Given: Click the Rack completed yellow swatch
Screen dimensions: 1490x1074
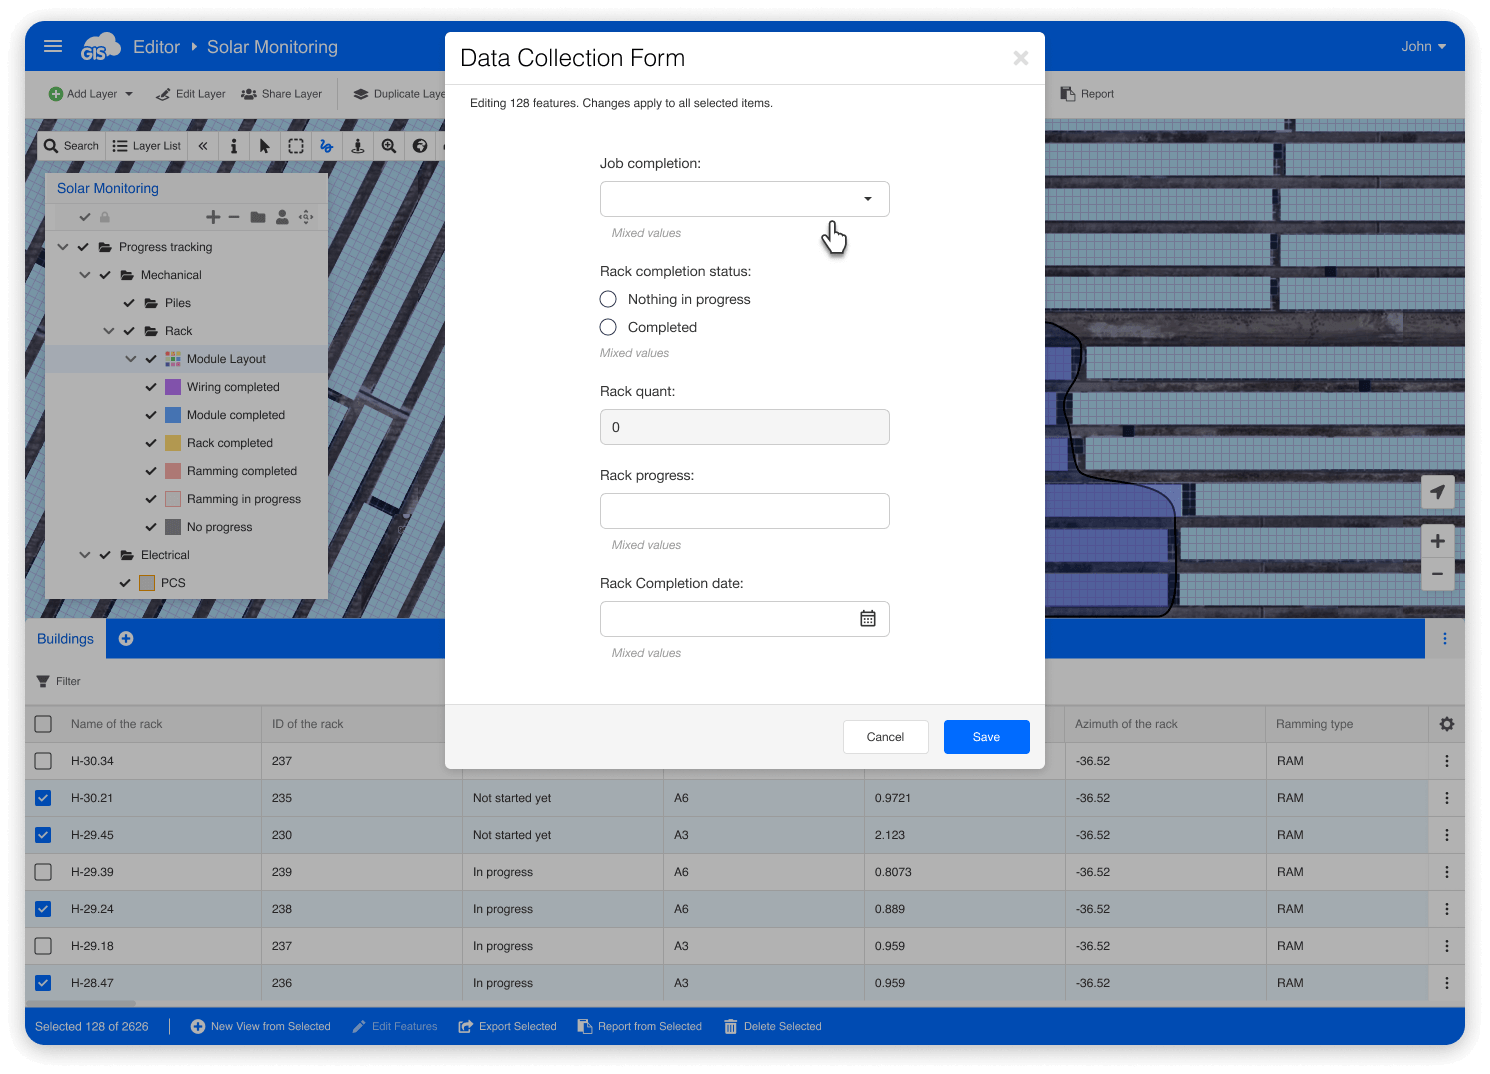Looking at the screenshot, I should 173,443.
